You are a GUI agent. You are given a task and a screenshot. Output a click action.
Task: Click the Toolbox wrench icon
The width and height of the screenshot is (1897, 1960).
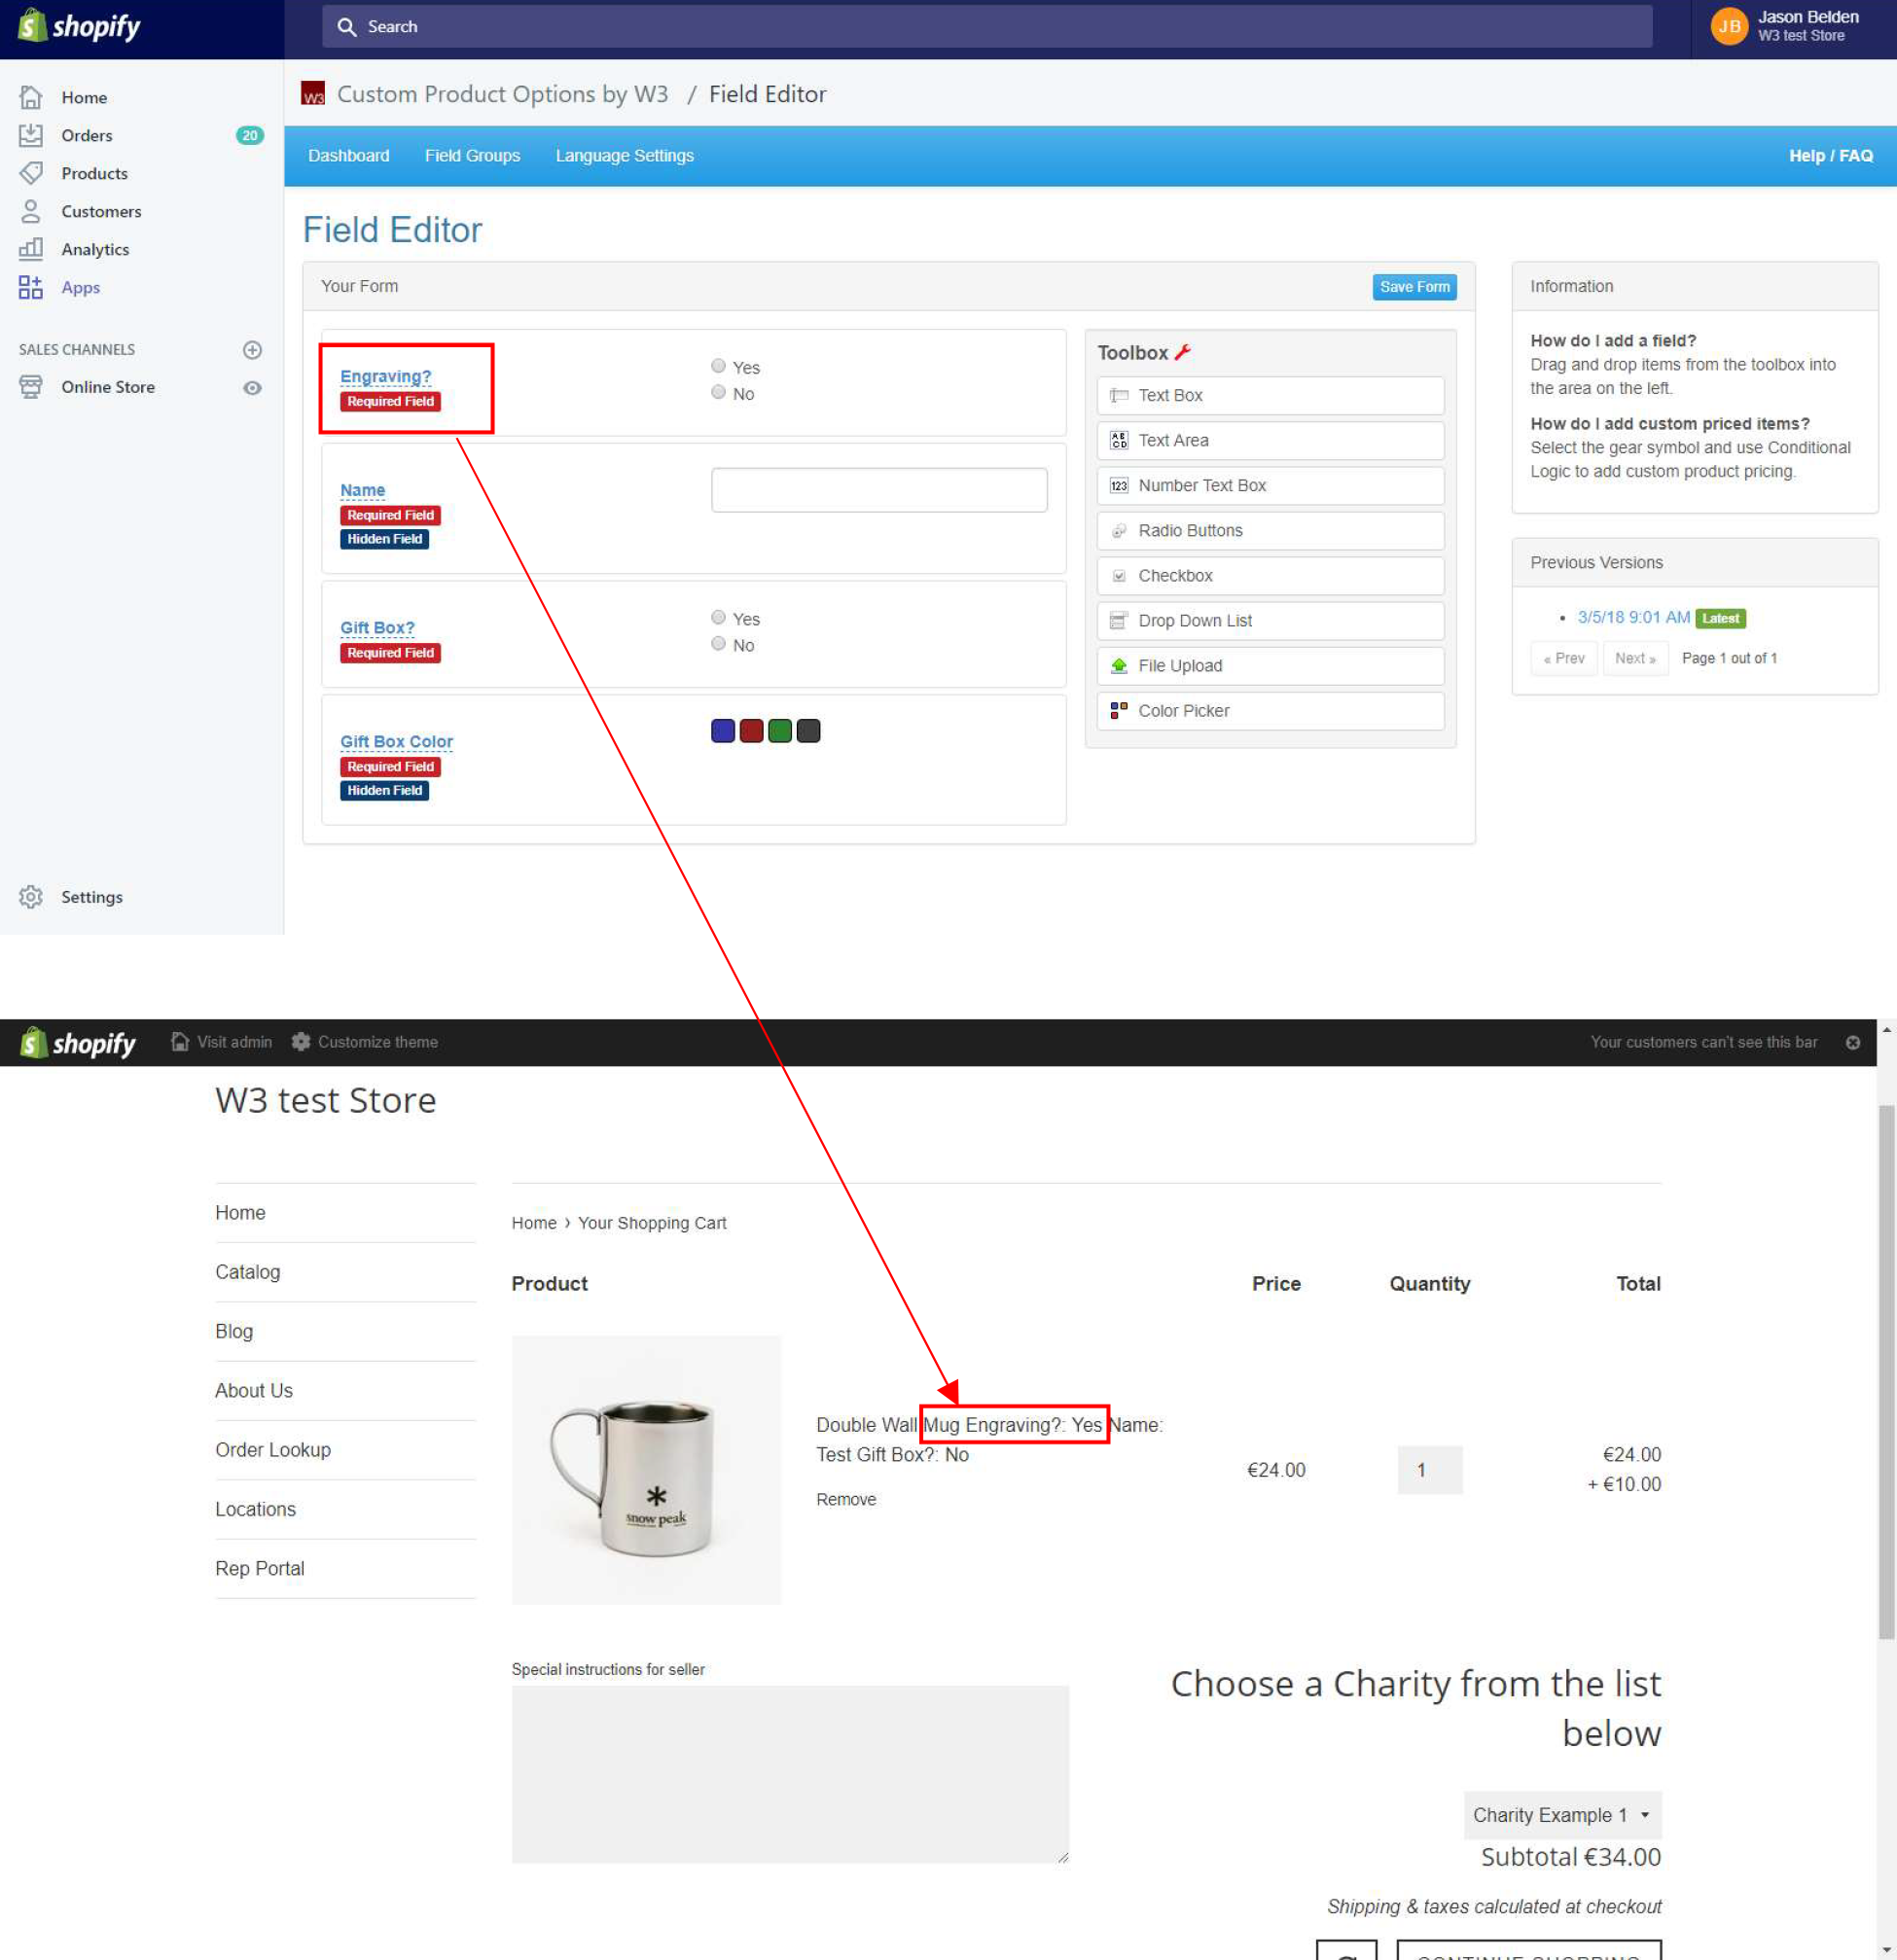point(1183,352)
